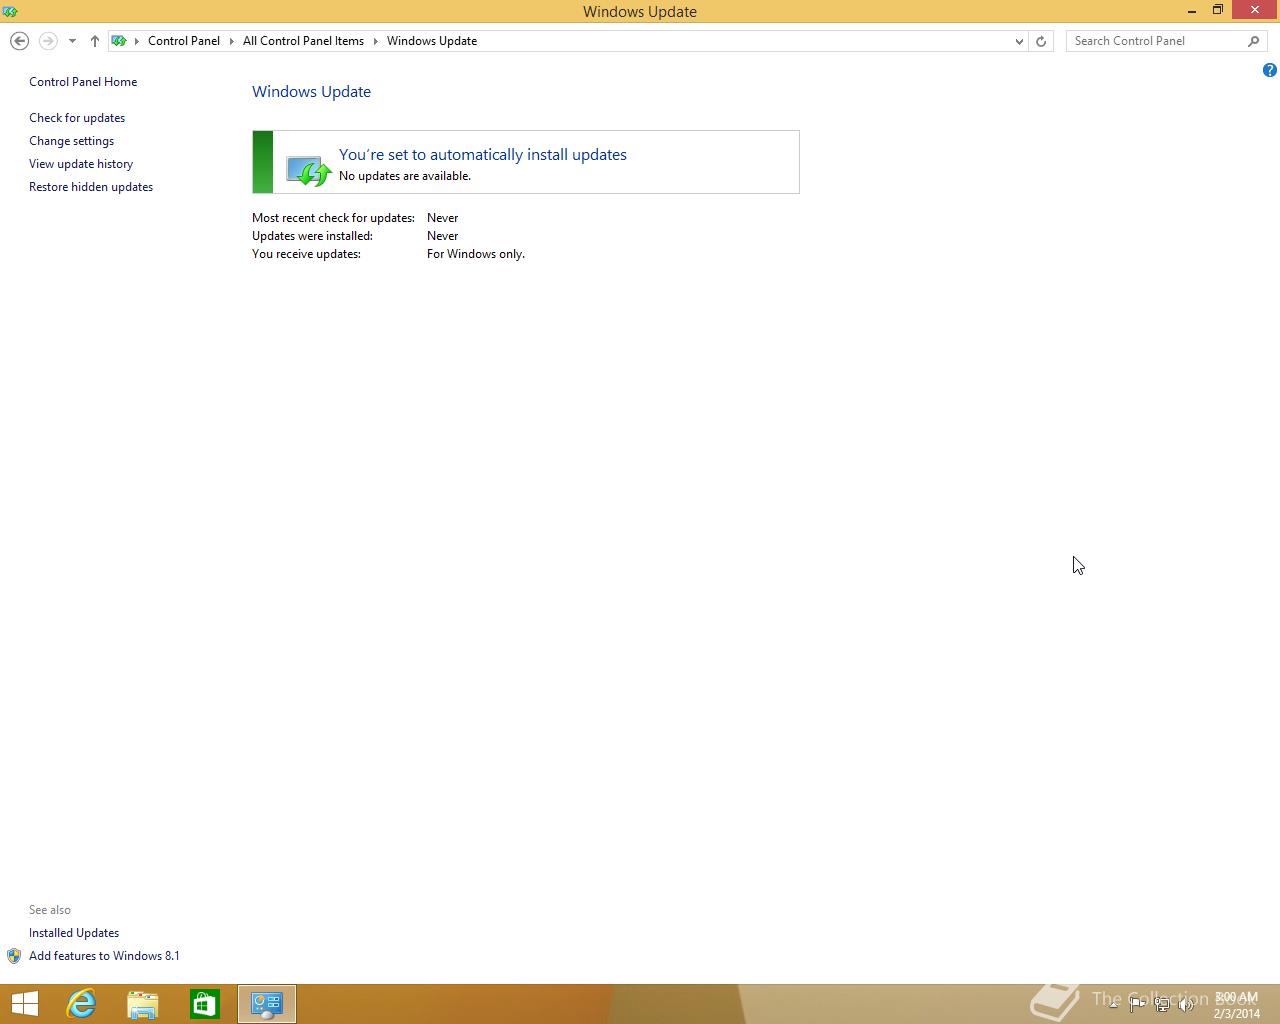Launch Internet Explorer from the taskbar

click(81, 1003)
